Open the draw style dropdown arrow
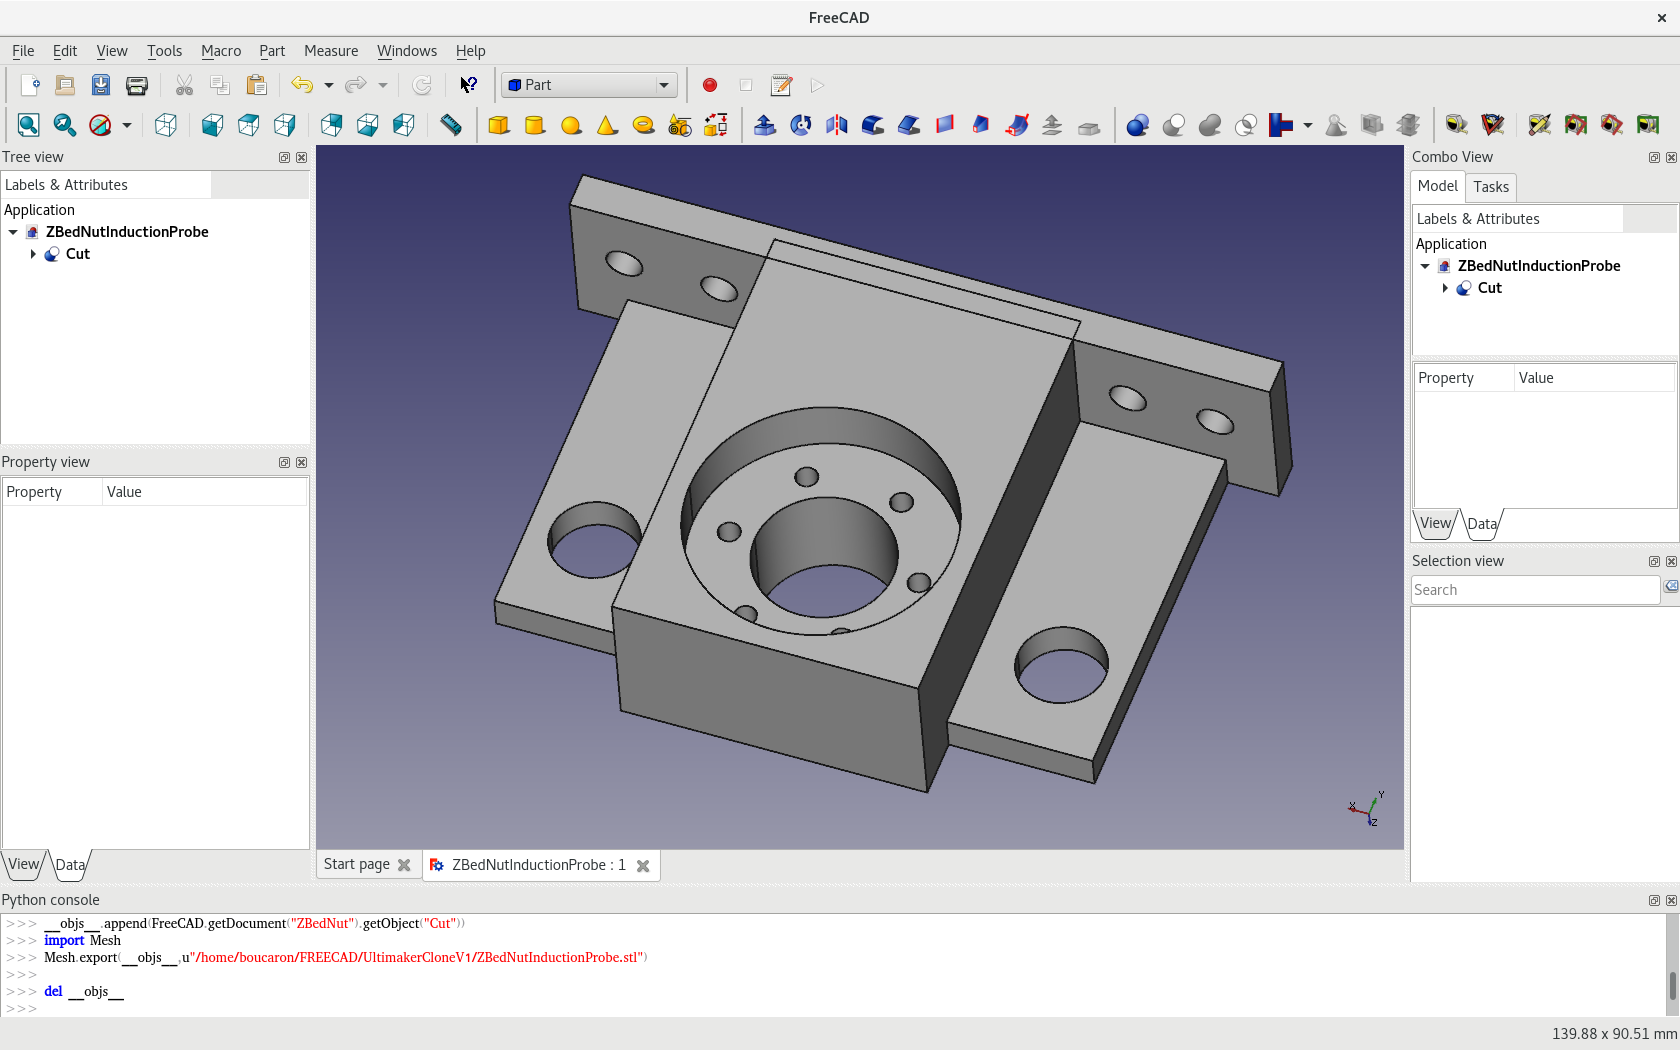Screen dimensions: 1680x1050 (127, 125)
